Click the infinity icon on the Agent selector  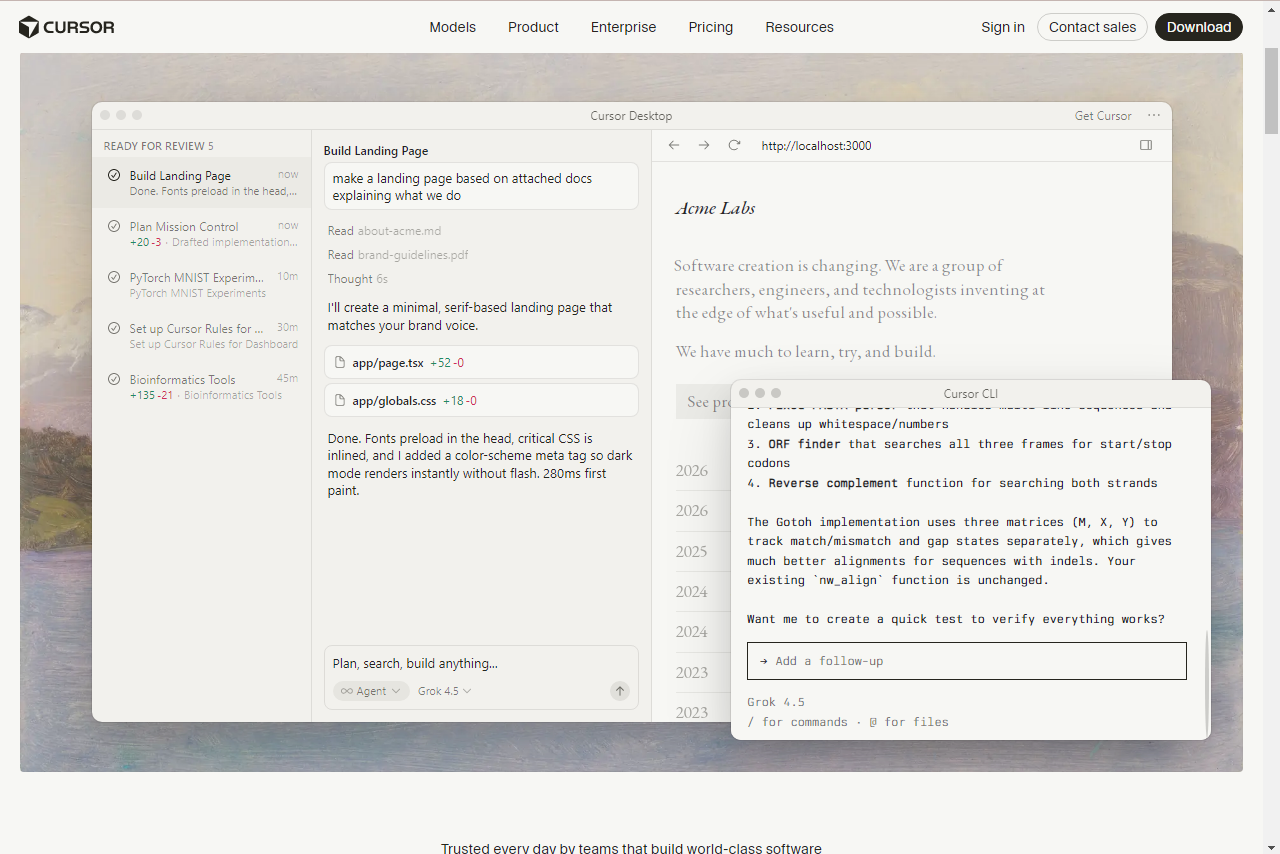click(x=347, y=691)
